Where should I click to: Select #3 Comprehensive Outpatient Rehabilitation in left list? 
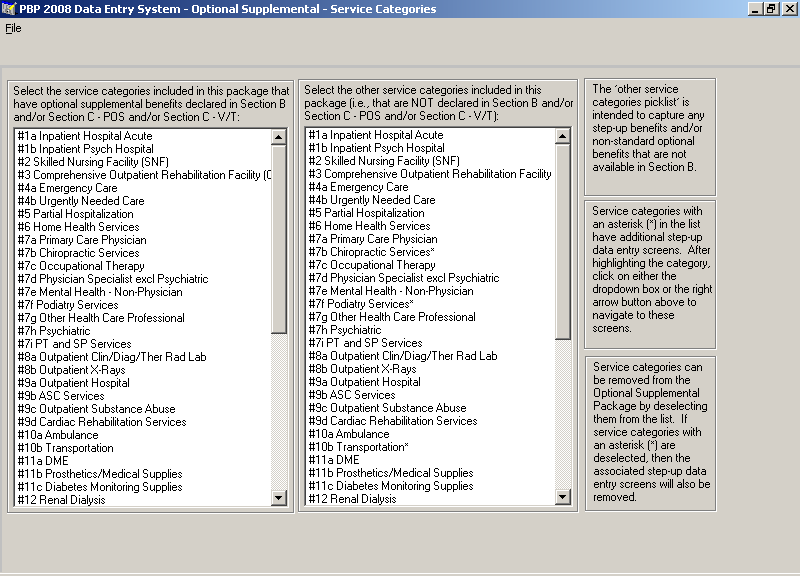pos(143,175)
